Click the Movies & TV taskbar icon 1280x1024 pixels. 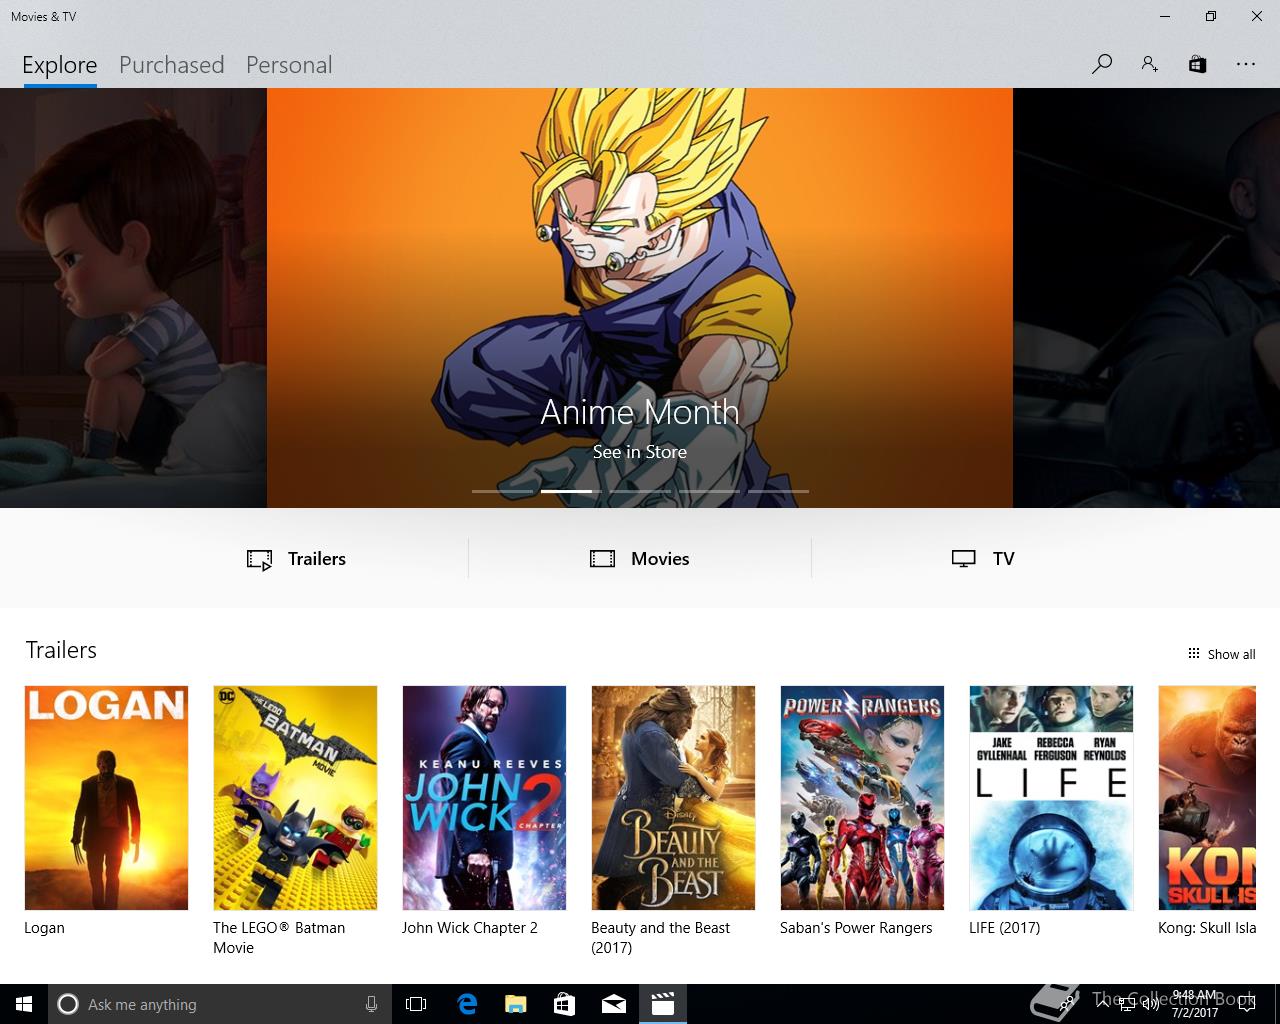[x=663, y=1004]
